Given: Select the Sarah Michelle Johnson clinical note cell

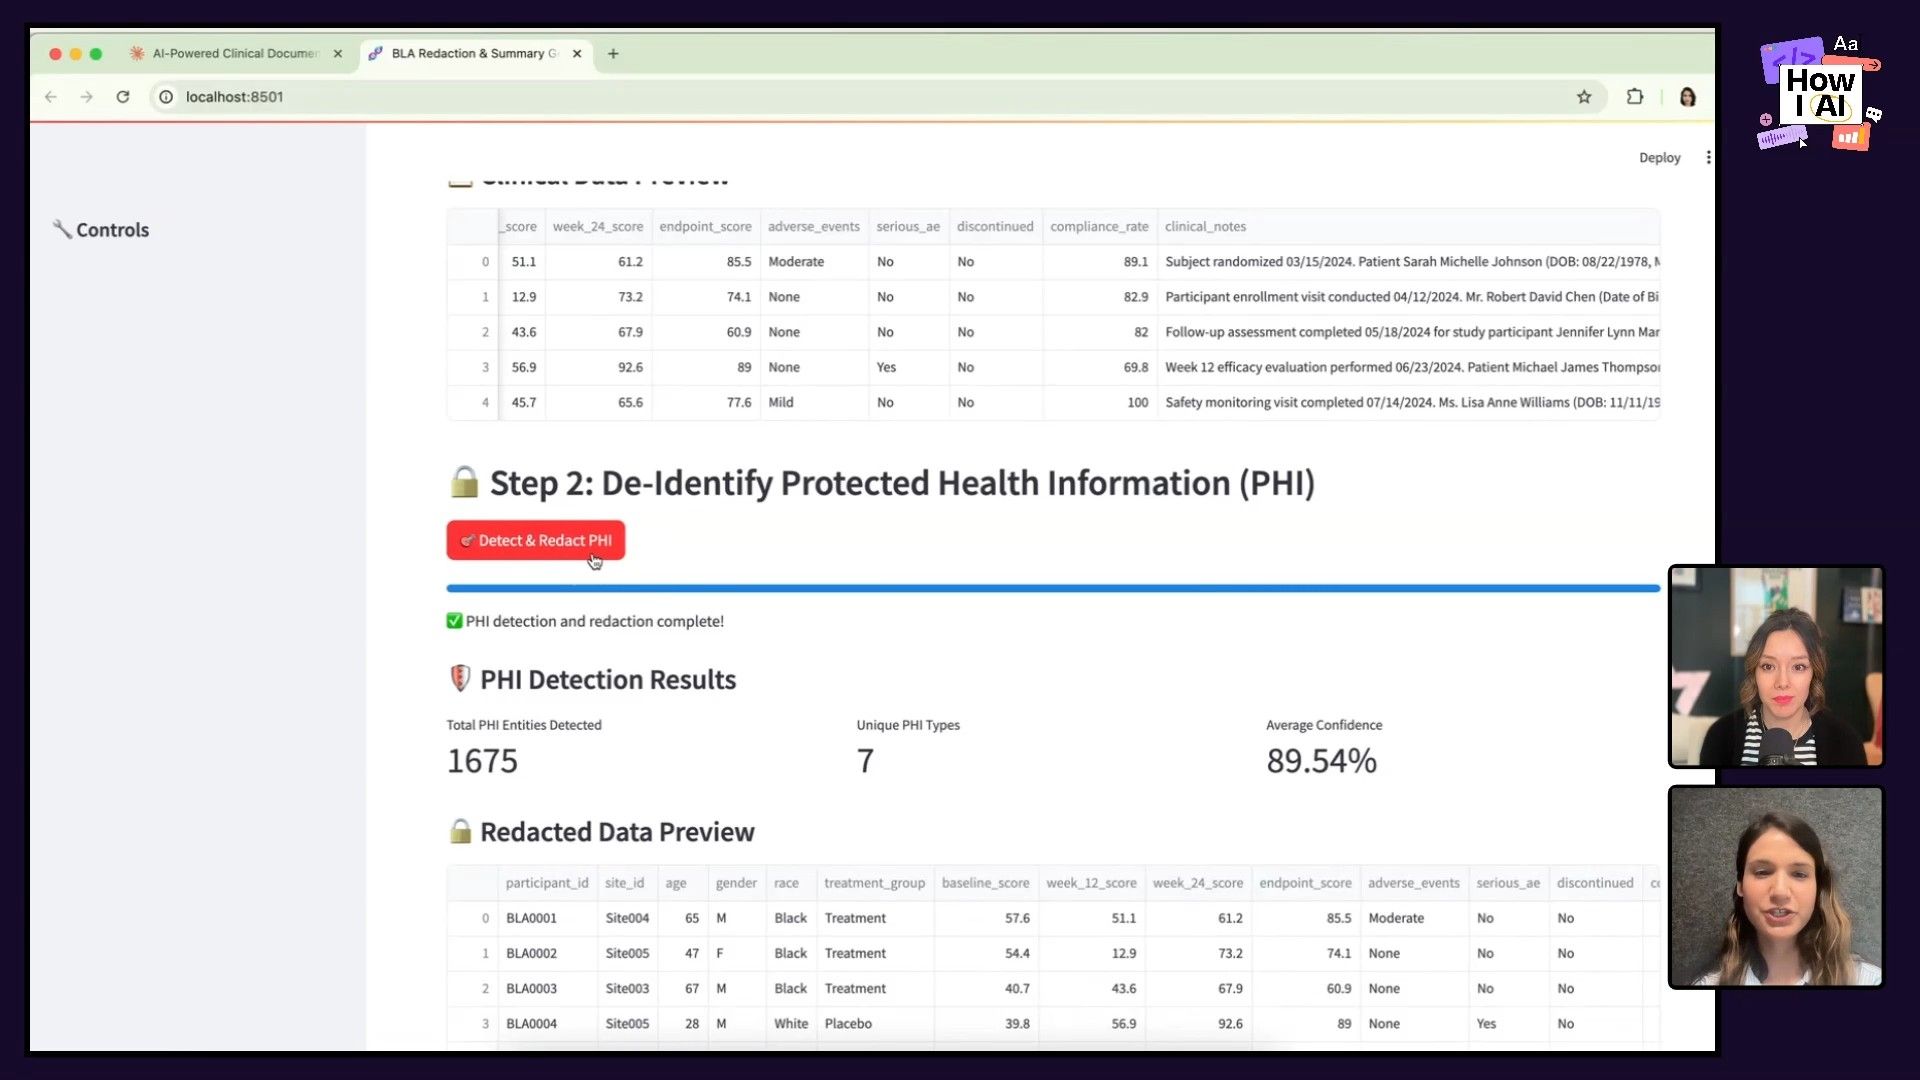Looking at the screenshot, I should click(1409, 262).
